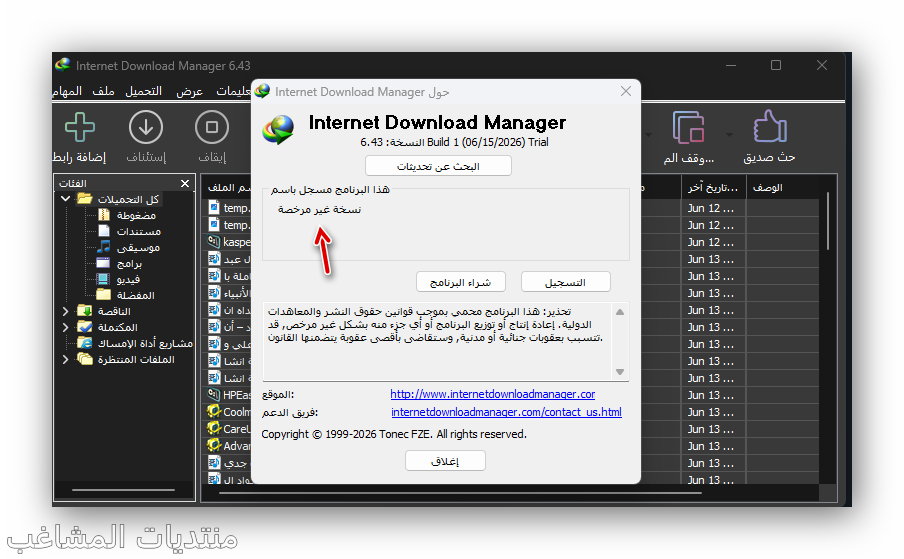Screen dimensions: 904x559
Task: Select the kaspe file row
Action: [229, 241]
